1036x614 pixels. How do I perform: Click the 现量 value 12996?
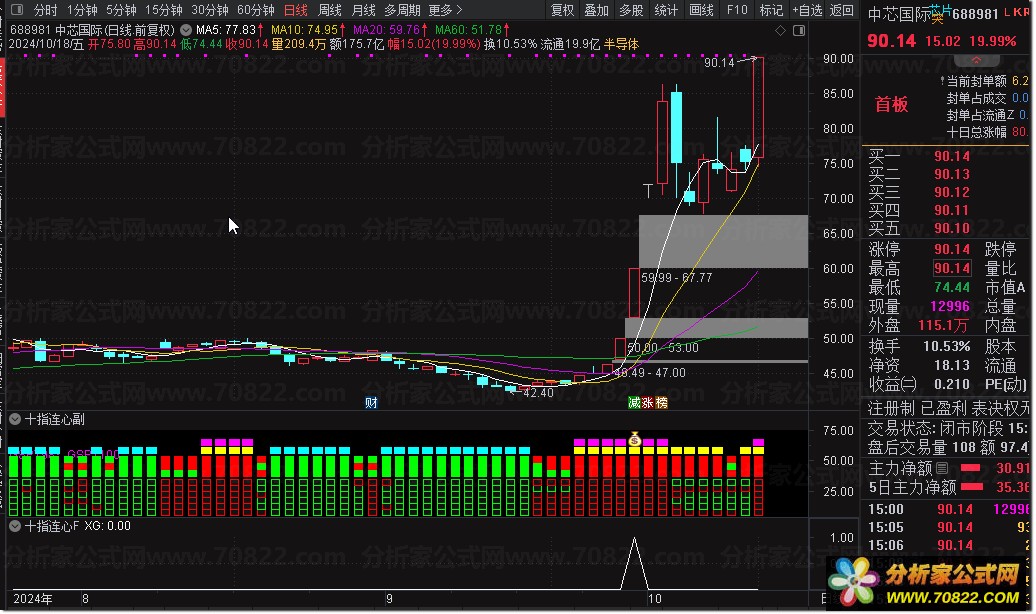click(949, 306)
